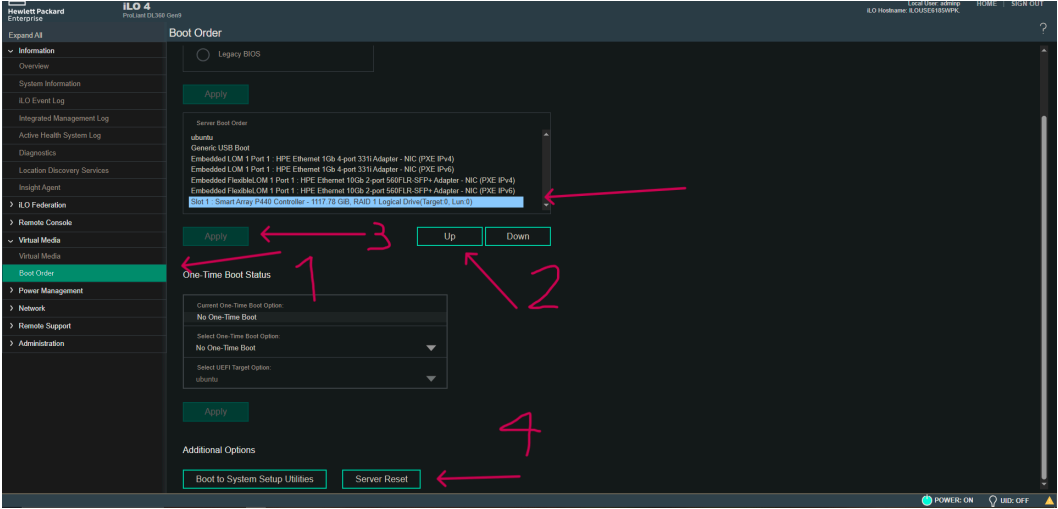Click Apply below Legacy BIOS option
The height and width of the screenshot is (509, 1058).
(x=216, y=94)
